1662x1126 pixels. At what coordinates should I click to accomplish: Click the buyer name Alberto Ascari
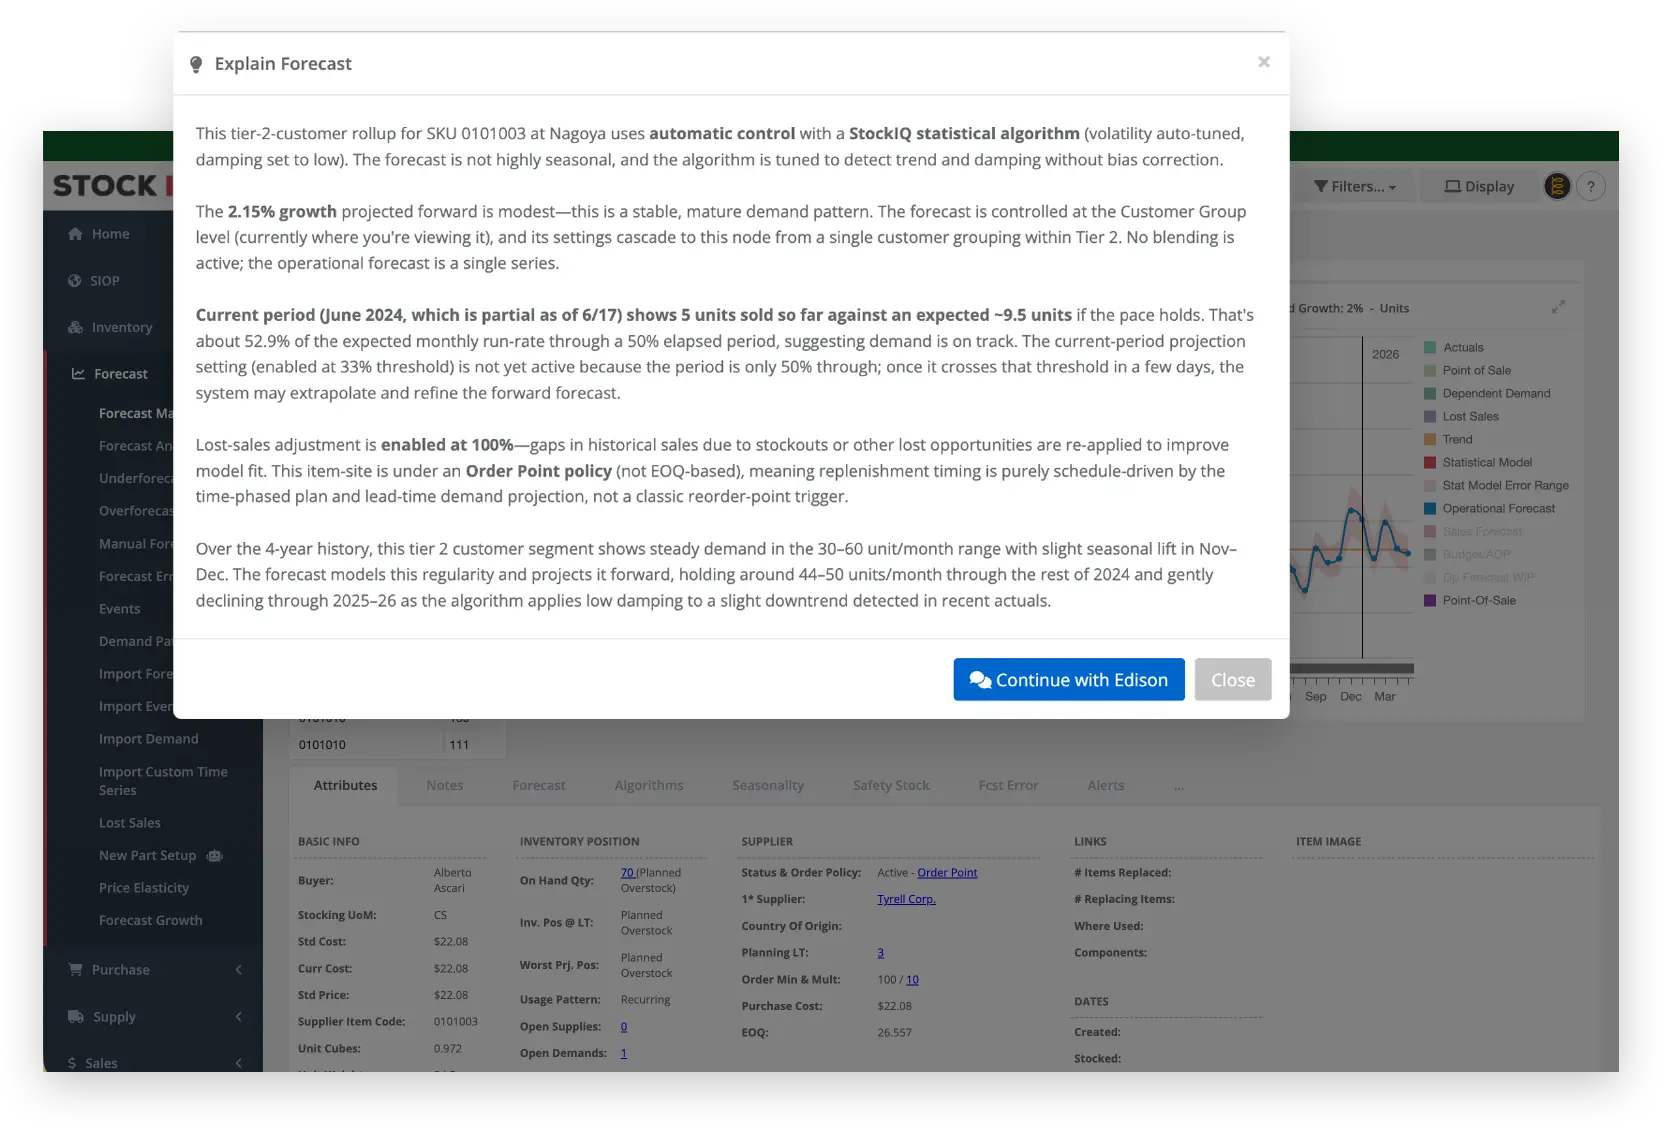coord(453,881)
